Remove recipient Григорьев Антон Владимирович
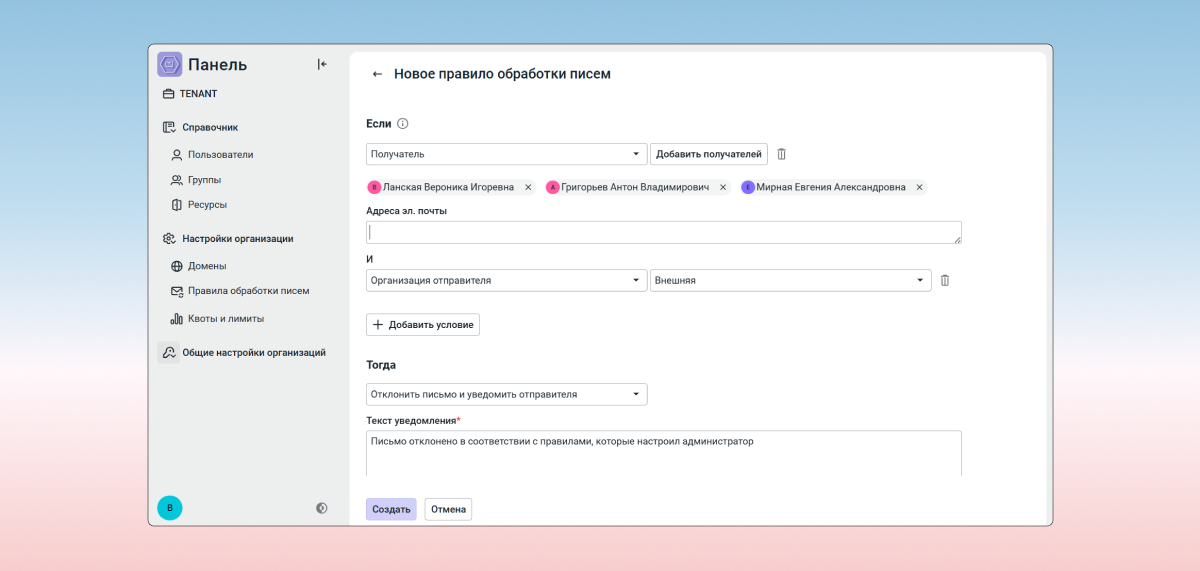Screen dimensions: 1200x571 pyautogui.click(x=723, y=187)
